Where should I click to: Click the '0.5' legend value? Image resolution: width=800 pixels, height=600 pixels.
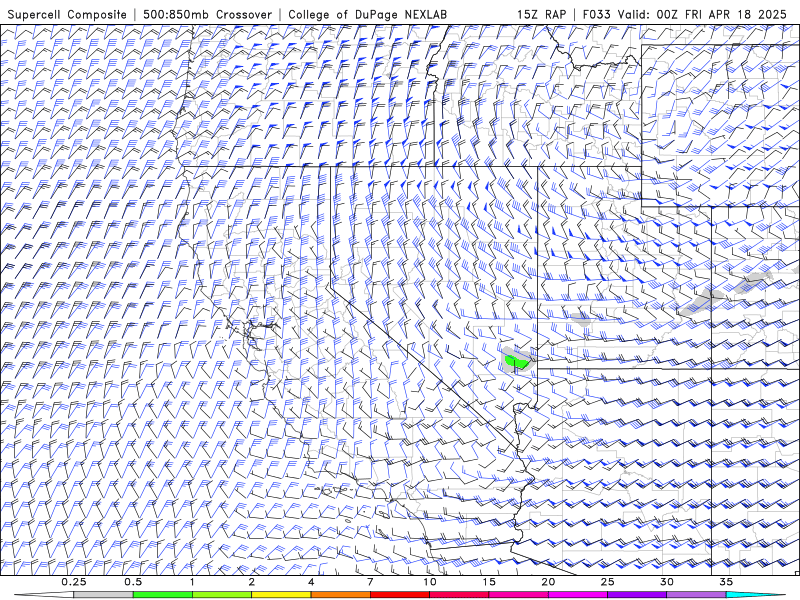point(133,582)
